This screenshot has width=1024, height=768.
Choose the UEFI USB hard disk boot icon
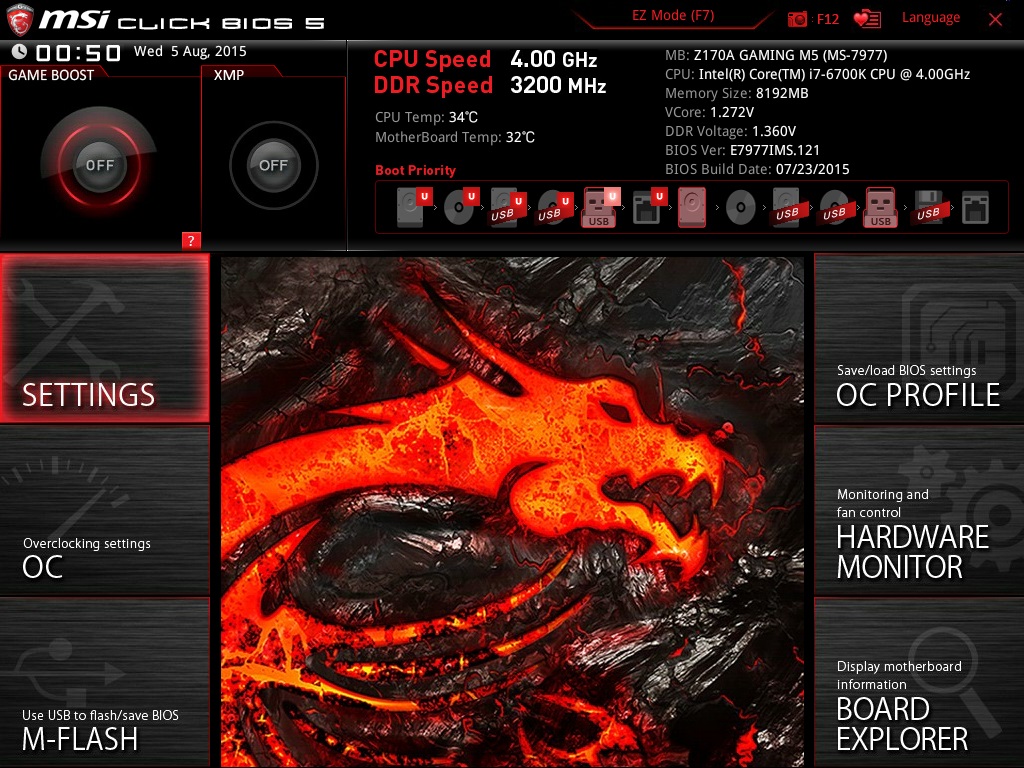[x=508, y=207]
